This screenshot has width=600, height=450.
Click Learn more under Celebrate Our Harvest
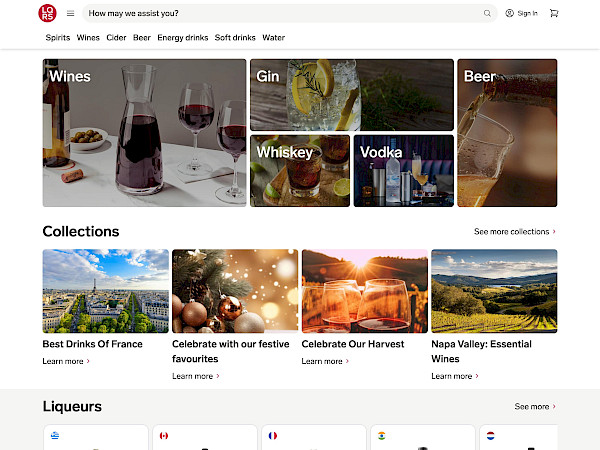coord(325,361)
